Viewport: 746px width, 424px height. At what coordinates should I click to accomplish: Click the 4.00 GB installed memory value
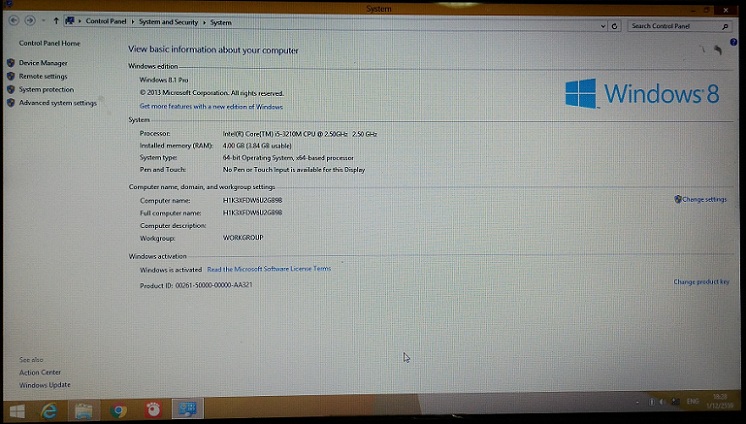click(257, 146)
